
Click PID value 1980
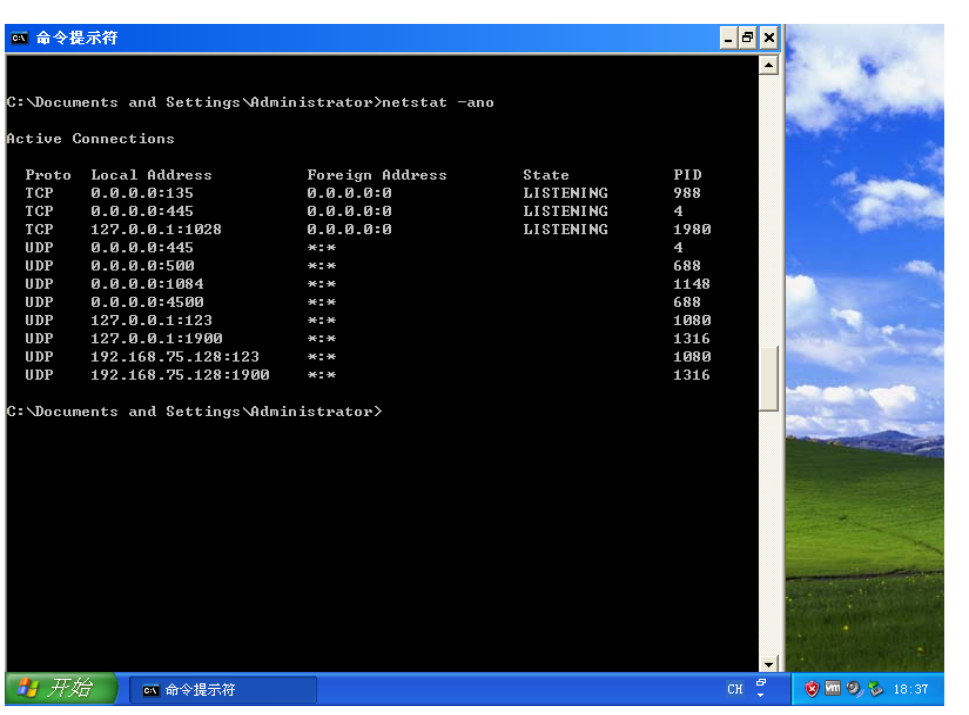[692, 229]
